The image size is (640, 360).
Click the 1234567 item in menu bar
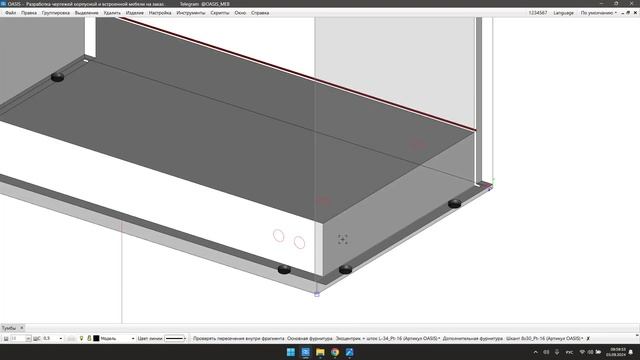point(538,13)
